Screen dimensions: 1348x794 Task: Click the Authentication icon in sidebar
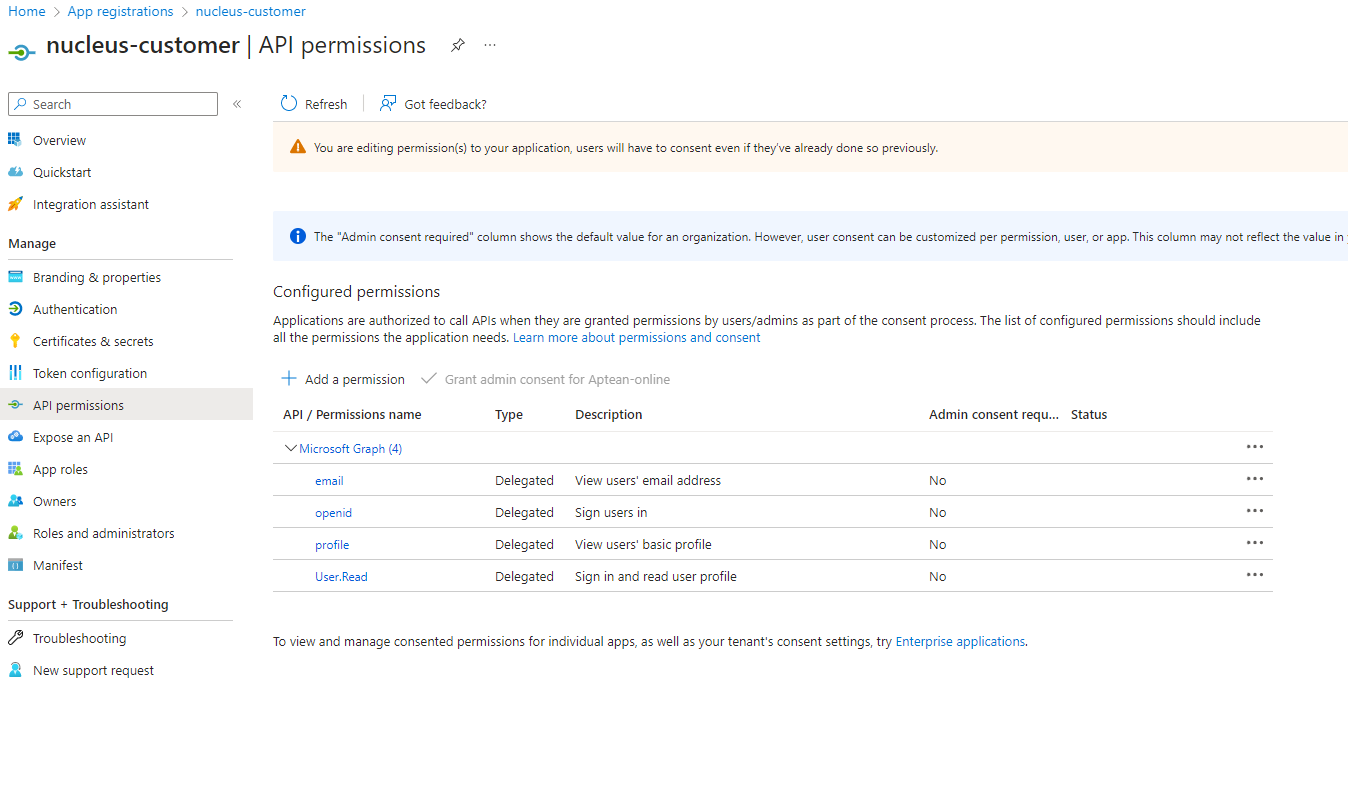[15, 309]
